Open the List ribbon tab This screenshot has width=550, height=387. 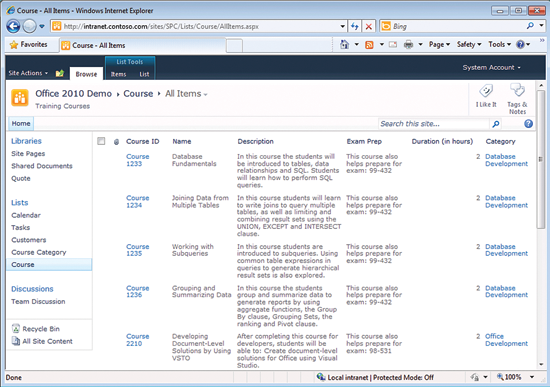coord(144,74)
